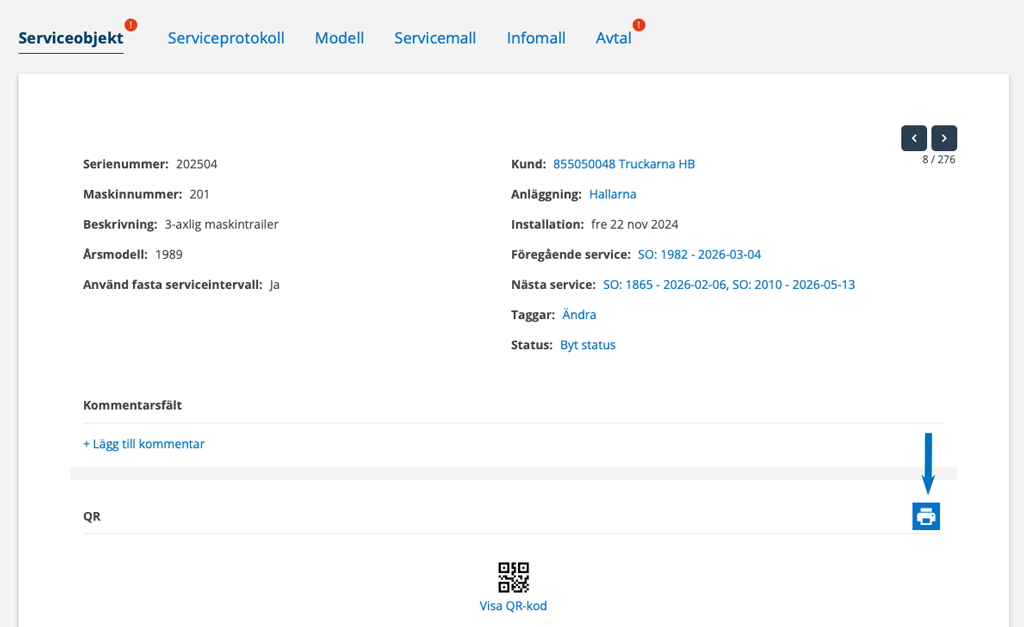
Task: Click Ändra to edit tags
Action: [x=579, y=314]
